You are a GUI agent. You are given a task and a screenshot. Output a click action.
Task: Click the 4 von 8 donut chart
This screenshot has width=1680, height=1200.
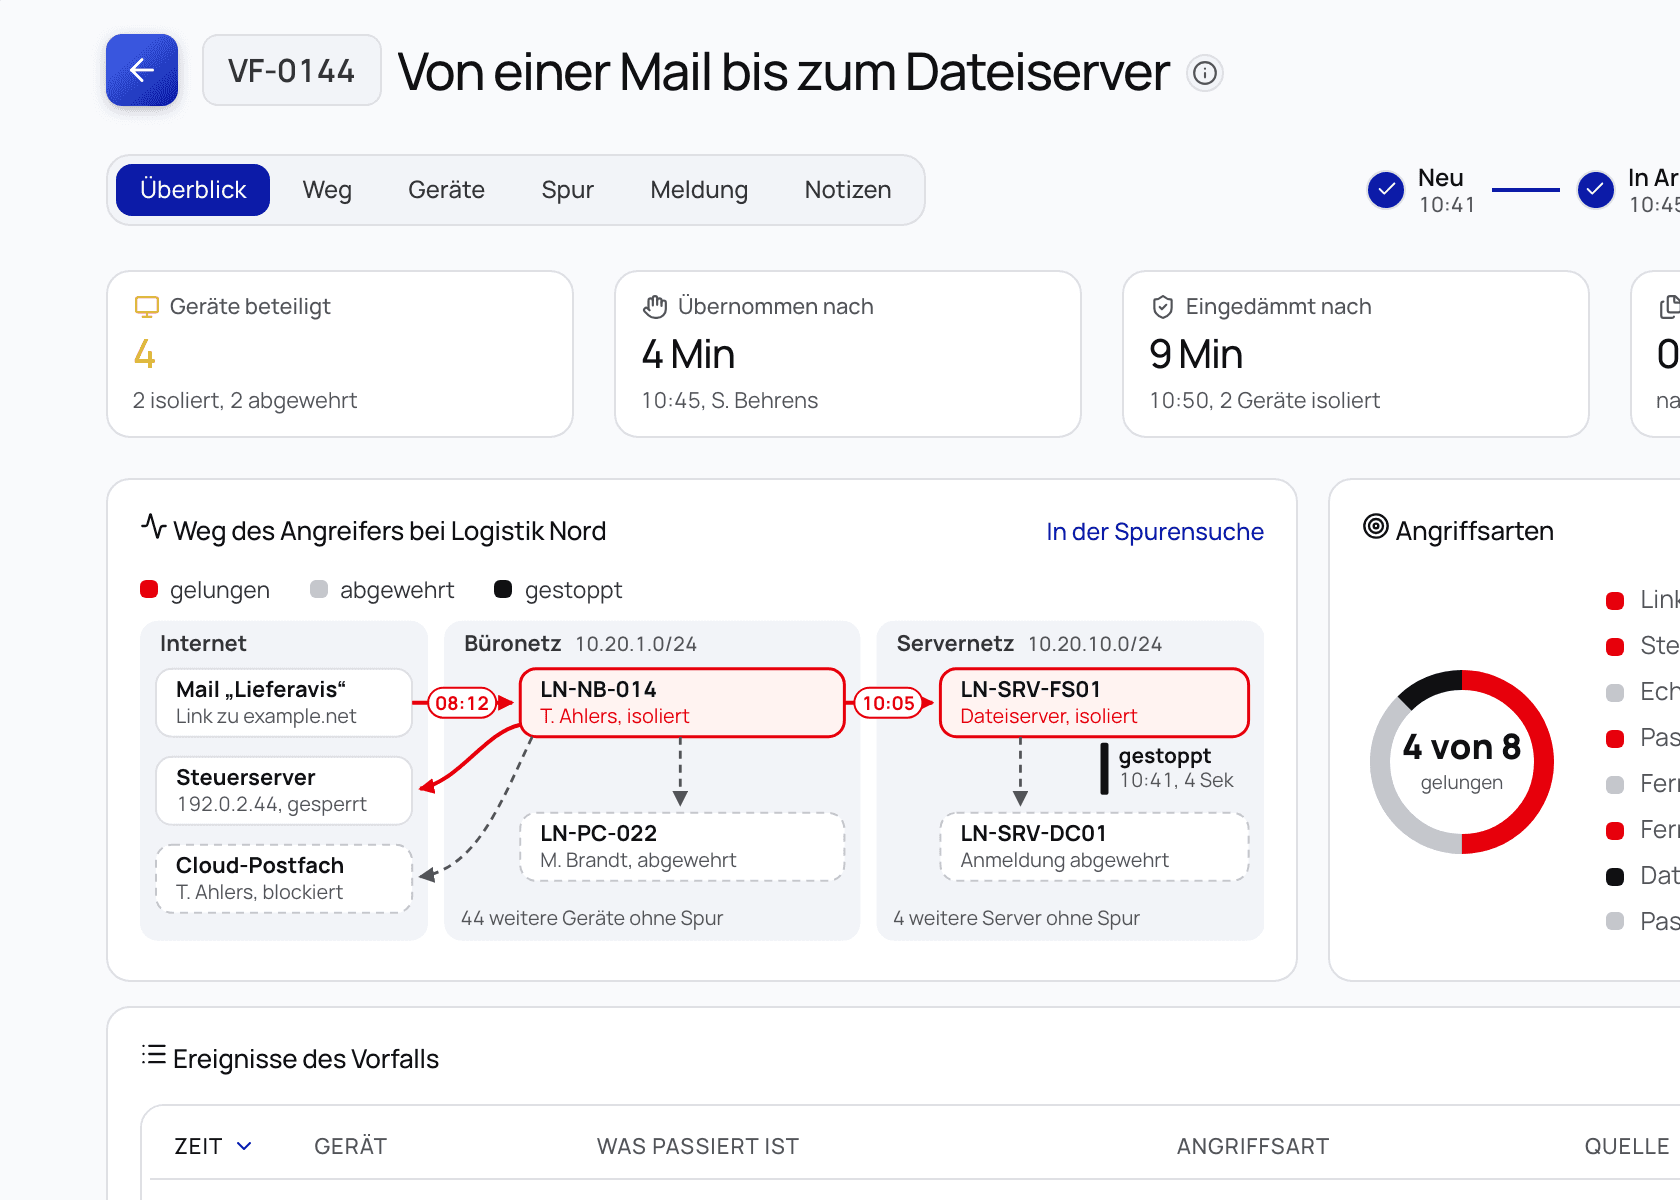coord(1461,762)
